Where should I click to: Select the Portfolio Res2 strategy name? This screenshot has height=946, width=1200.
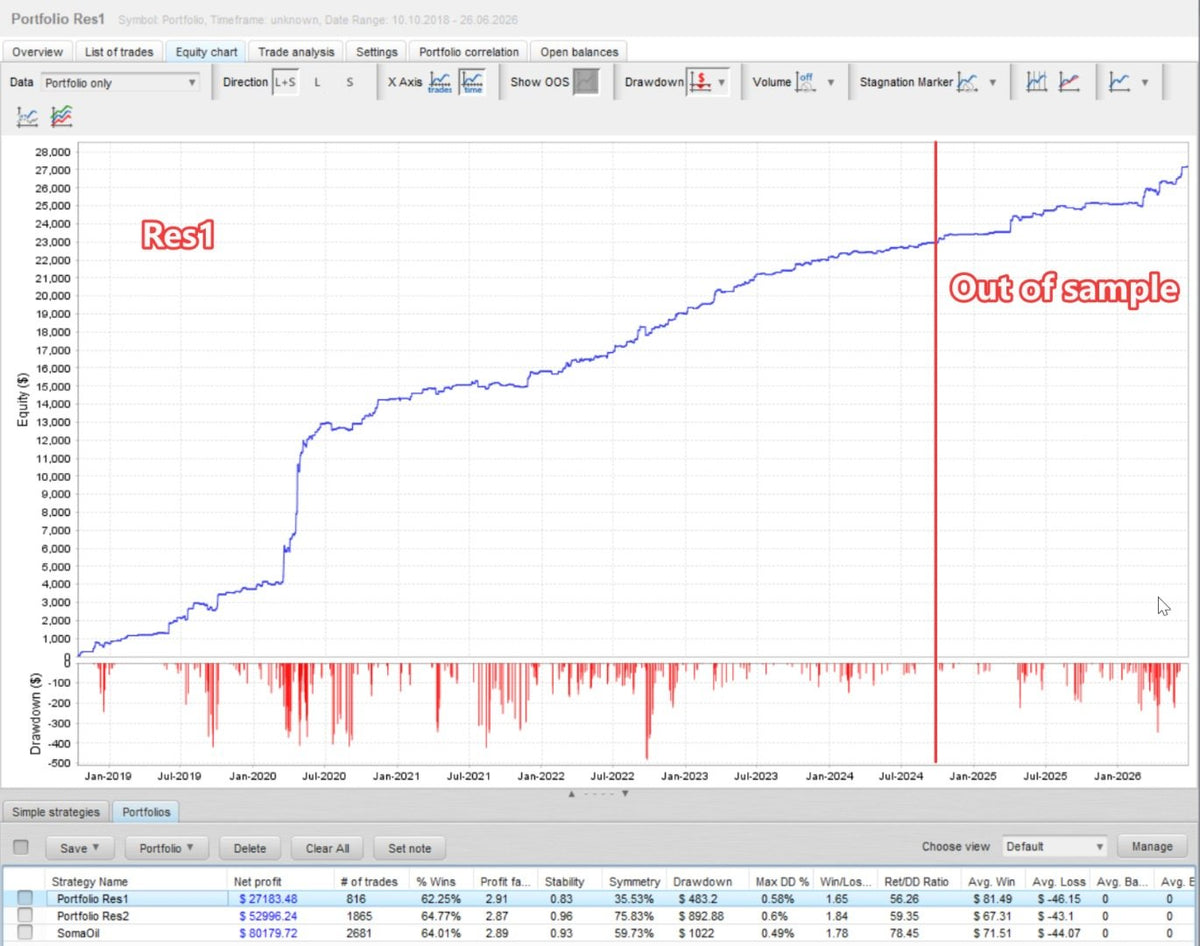[x=93, y=916]
